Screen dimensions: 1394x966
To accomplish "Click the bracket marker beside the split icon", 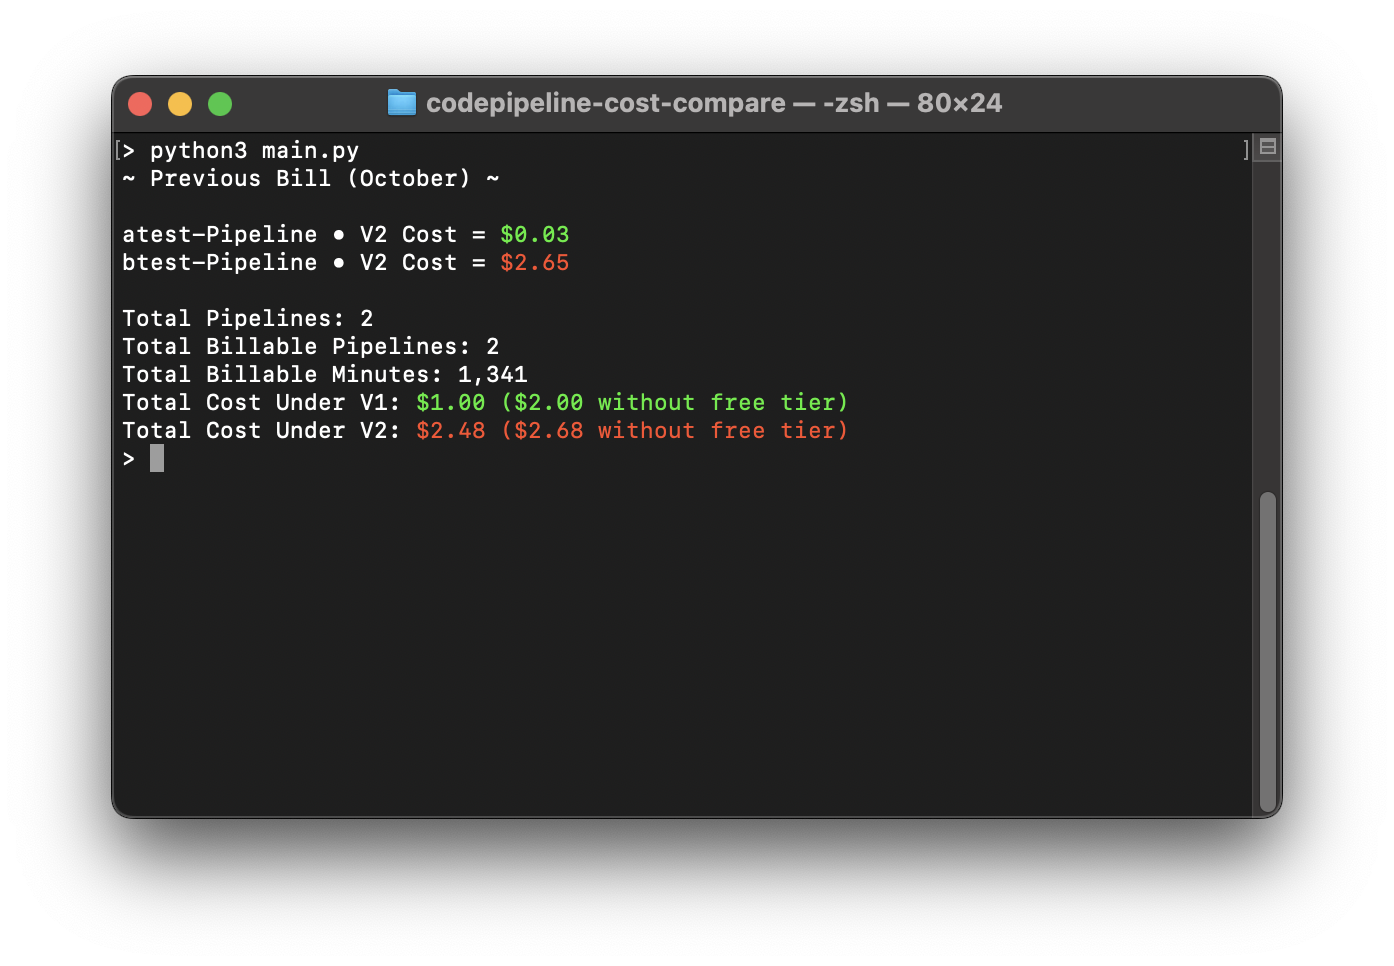I will pos(1246,149).
